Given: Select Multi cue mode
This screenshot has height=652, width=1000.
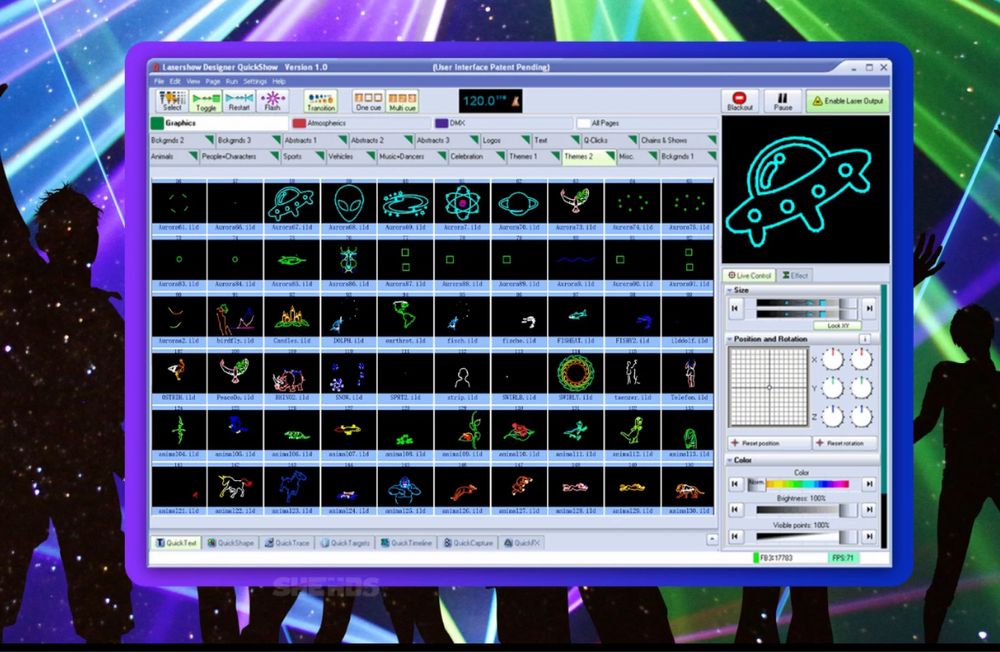Looking at the screenshot, I should tap(402, 101).
